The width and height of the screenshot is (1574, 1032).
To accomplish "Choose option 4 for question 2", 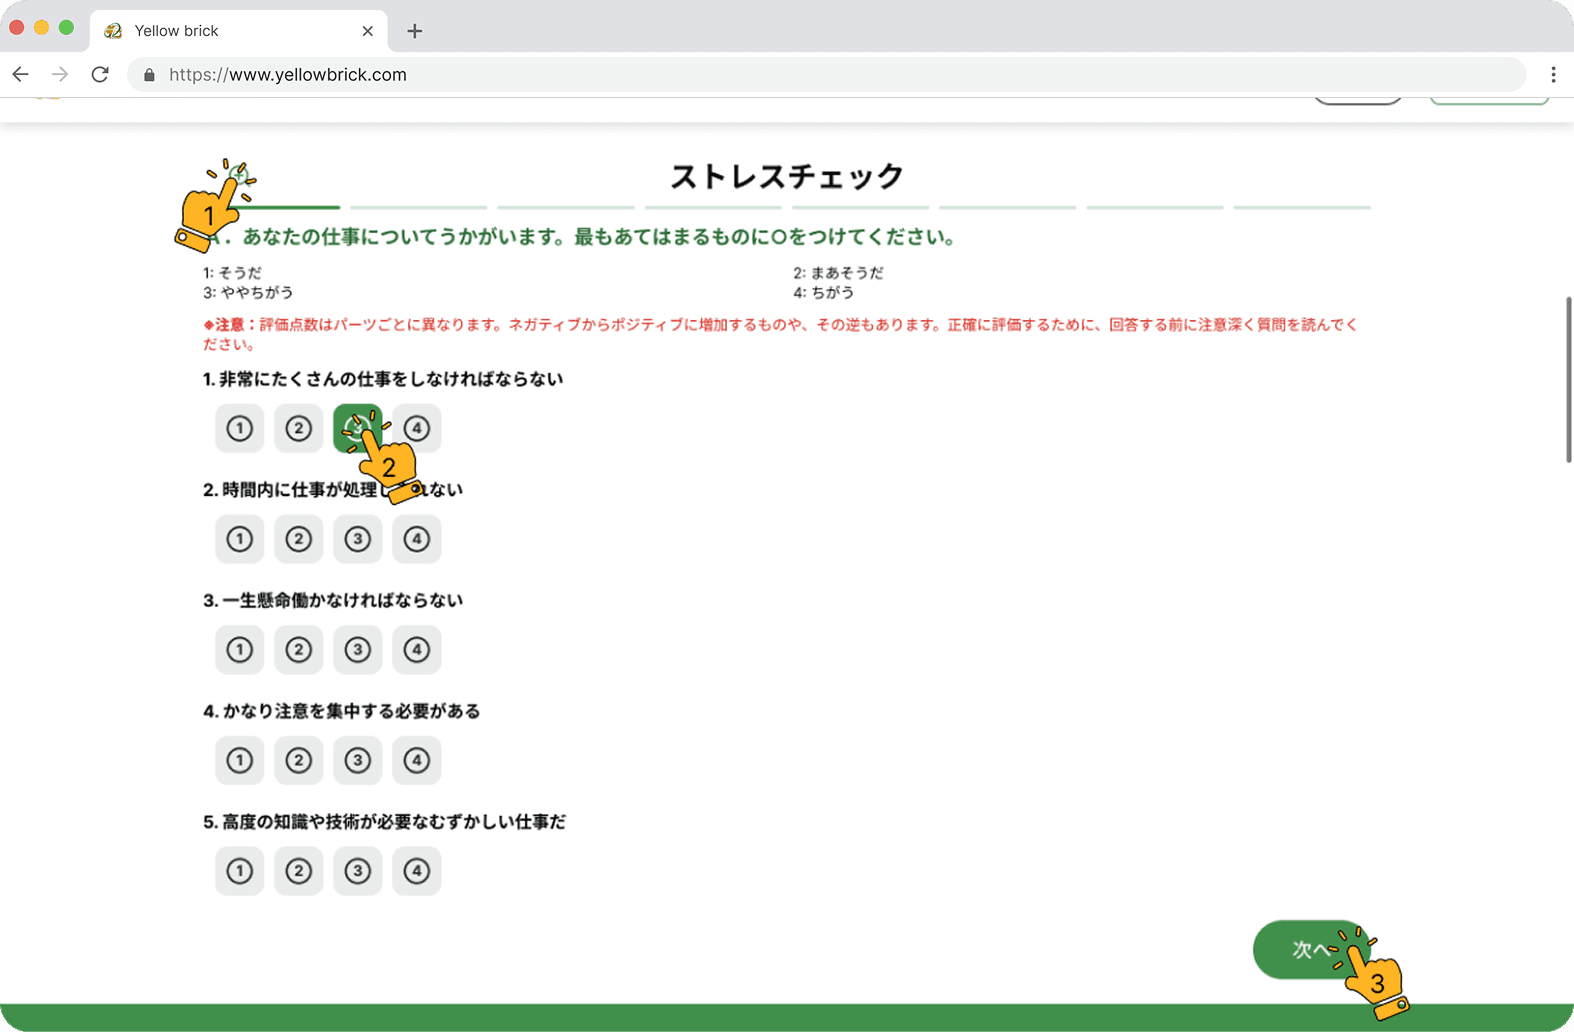I will point(416,539).
